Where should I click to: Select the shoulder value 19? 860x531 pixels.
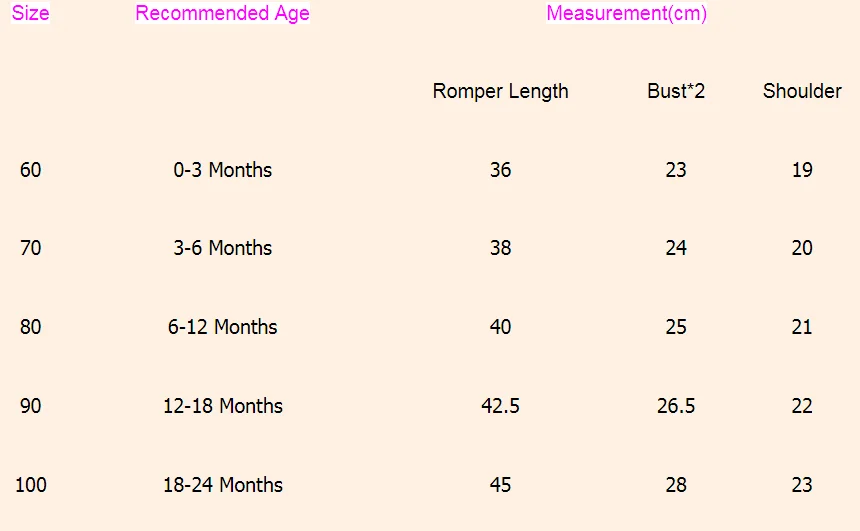(x=802, y=170)
